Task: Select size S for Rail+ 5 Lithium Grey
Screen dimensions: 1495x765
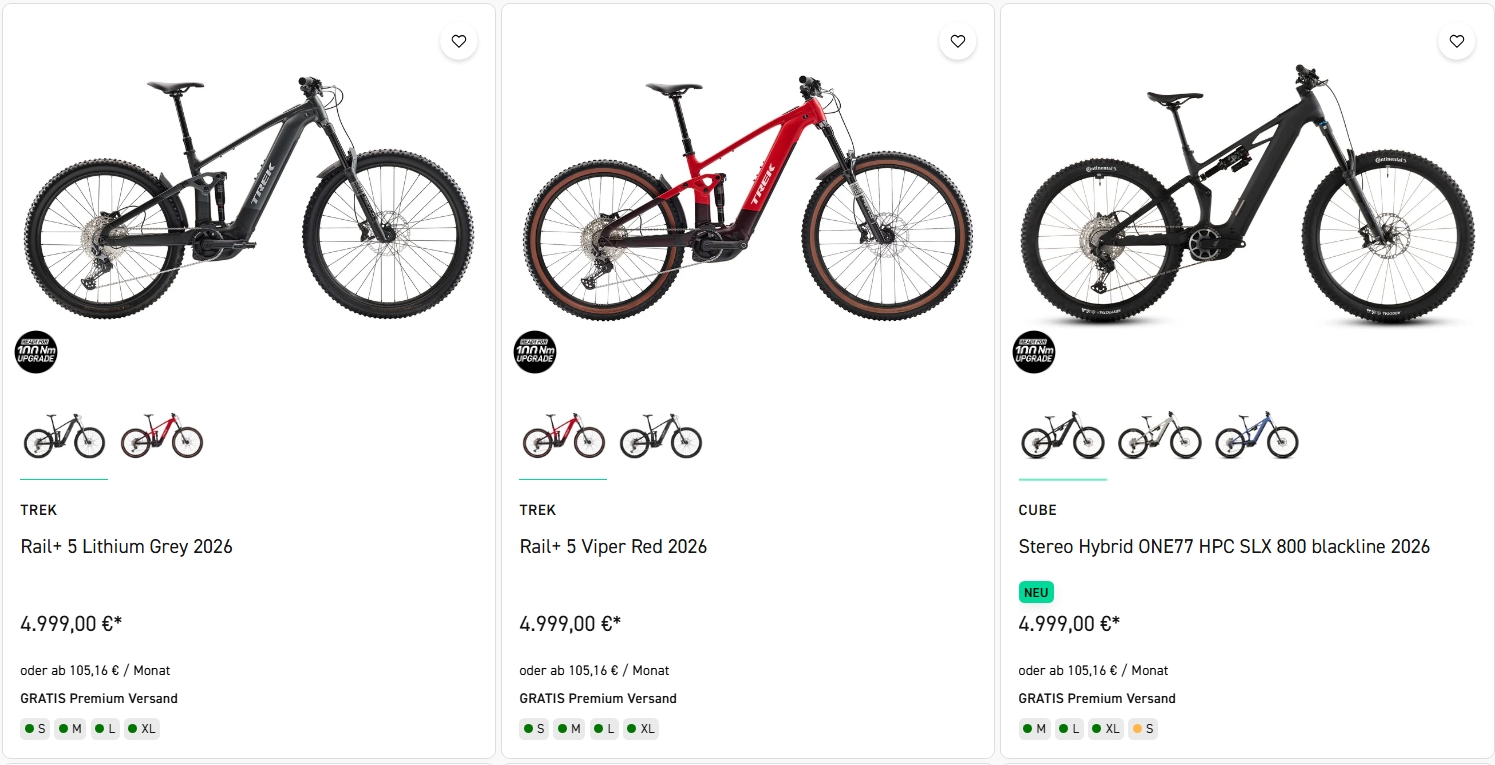Action: tap(35, 729)
